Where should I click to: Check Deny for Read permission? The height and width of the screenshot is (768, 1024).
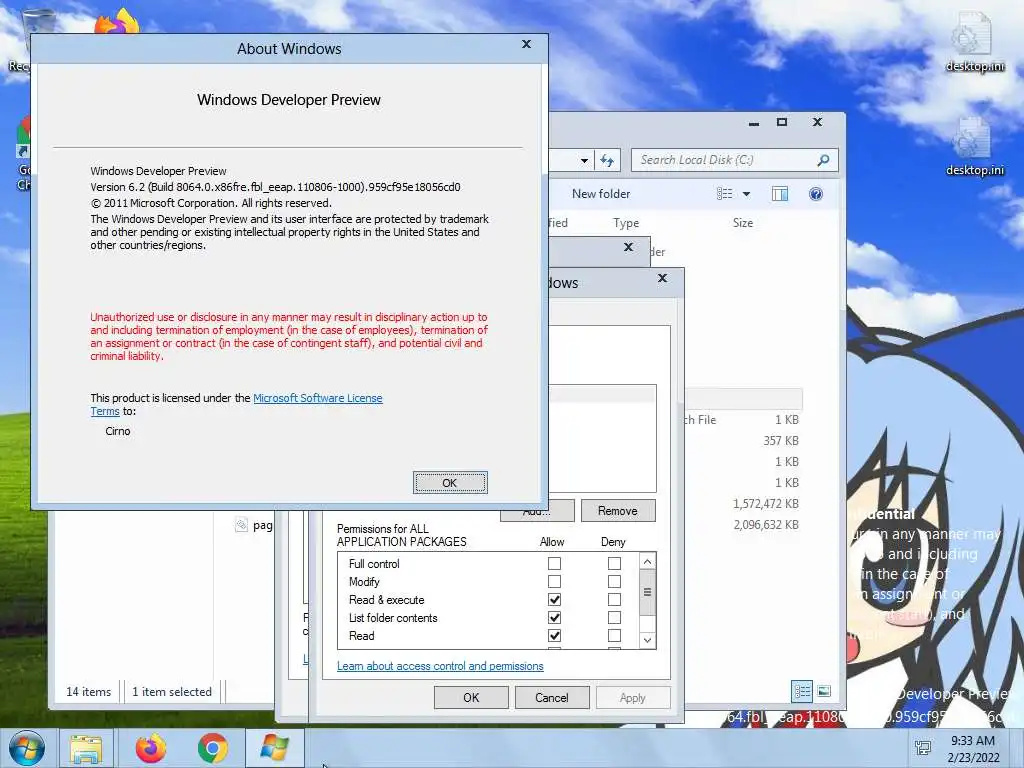point(614,635)
